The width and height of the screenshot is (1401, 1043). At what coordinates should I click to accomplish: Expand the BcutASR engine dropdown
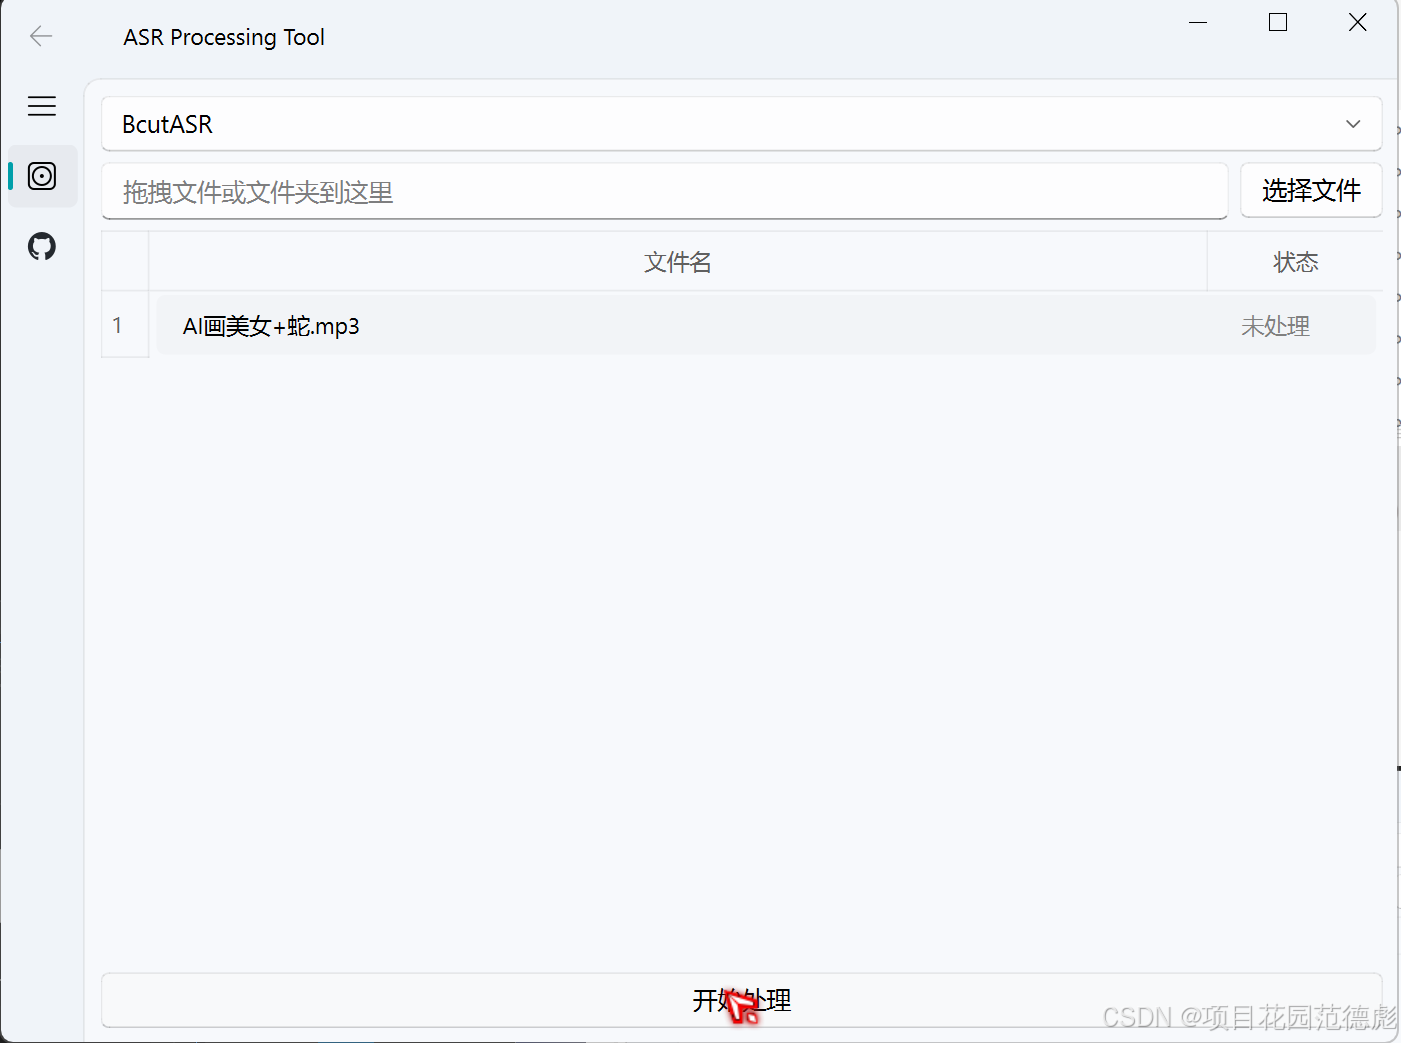pos(741,124)
